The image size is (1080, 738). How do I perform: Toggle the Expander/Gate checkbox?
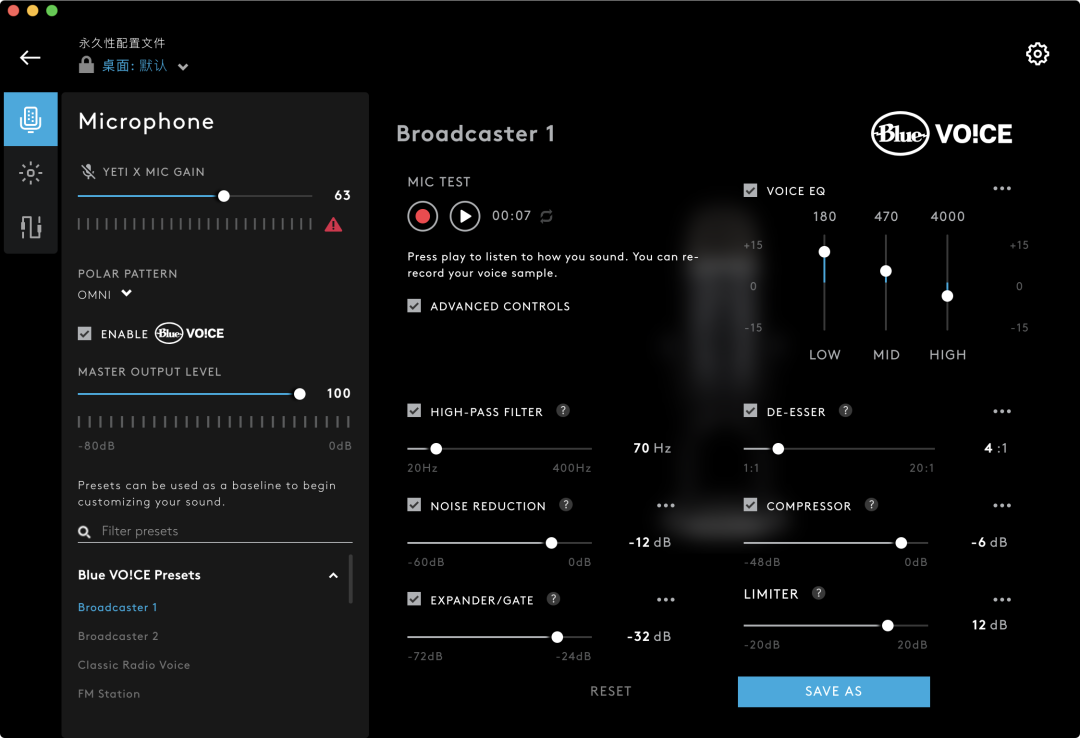coord(414,599)
